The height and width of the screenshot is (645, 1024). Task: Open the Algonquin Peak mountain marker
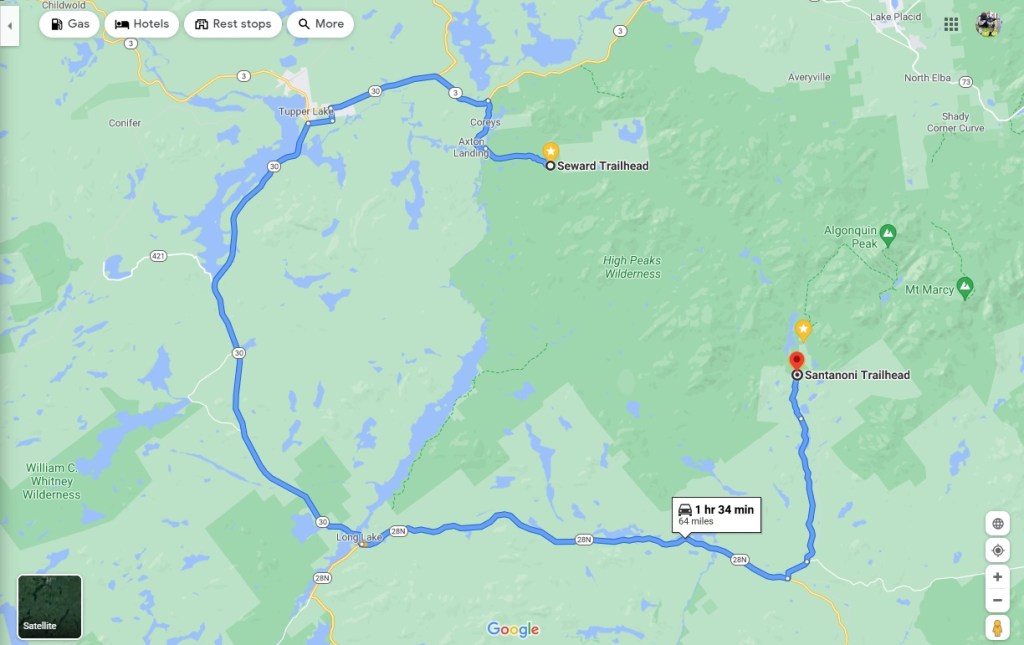pyautogui.click(x=888, y=233)
